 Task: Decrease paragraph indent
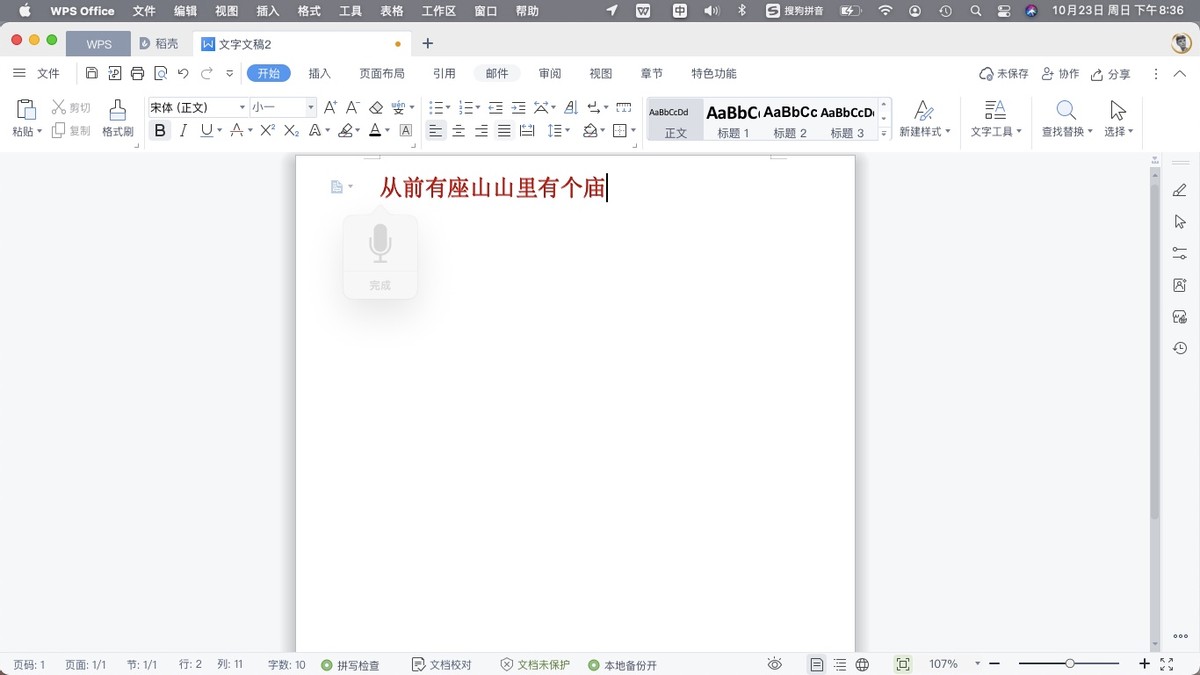click(495, 107)
